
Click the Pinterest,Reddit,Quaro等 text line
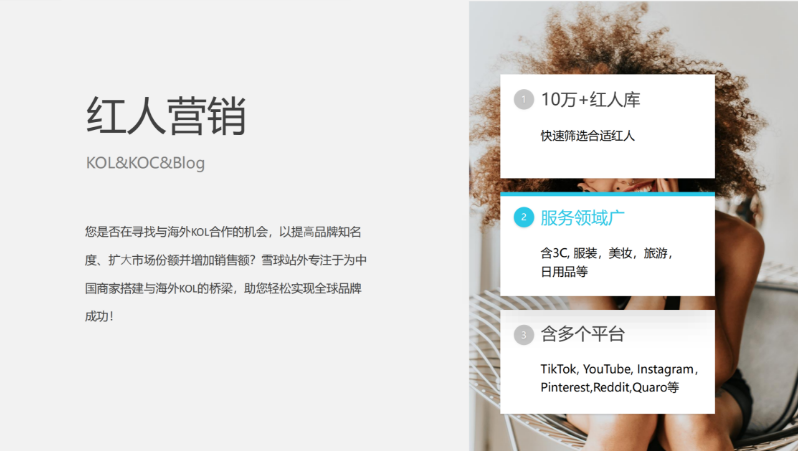610,387
